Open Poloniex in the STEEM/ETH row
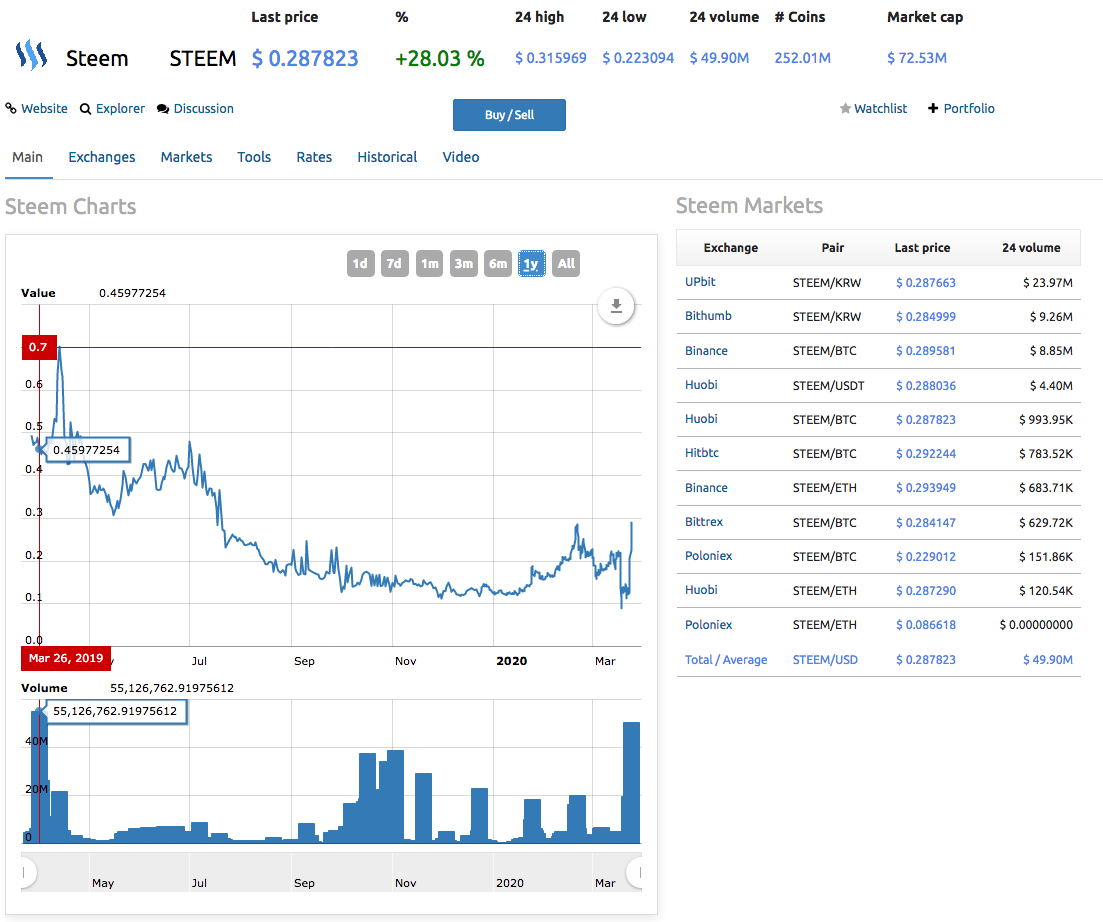 [x=708, y=625]
